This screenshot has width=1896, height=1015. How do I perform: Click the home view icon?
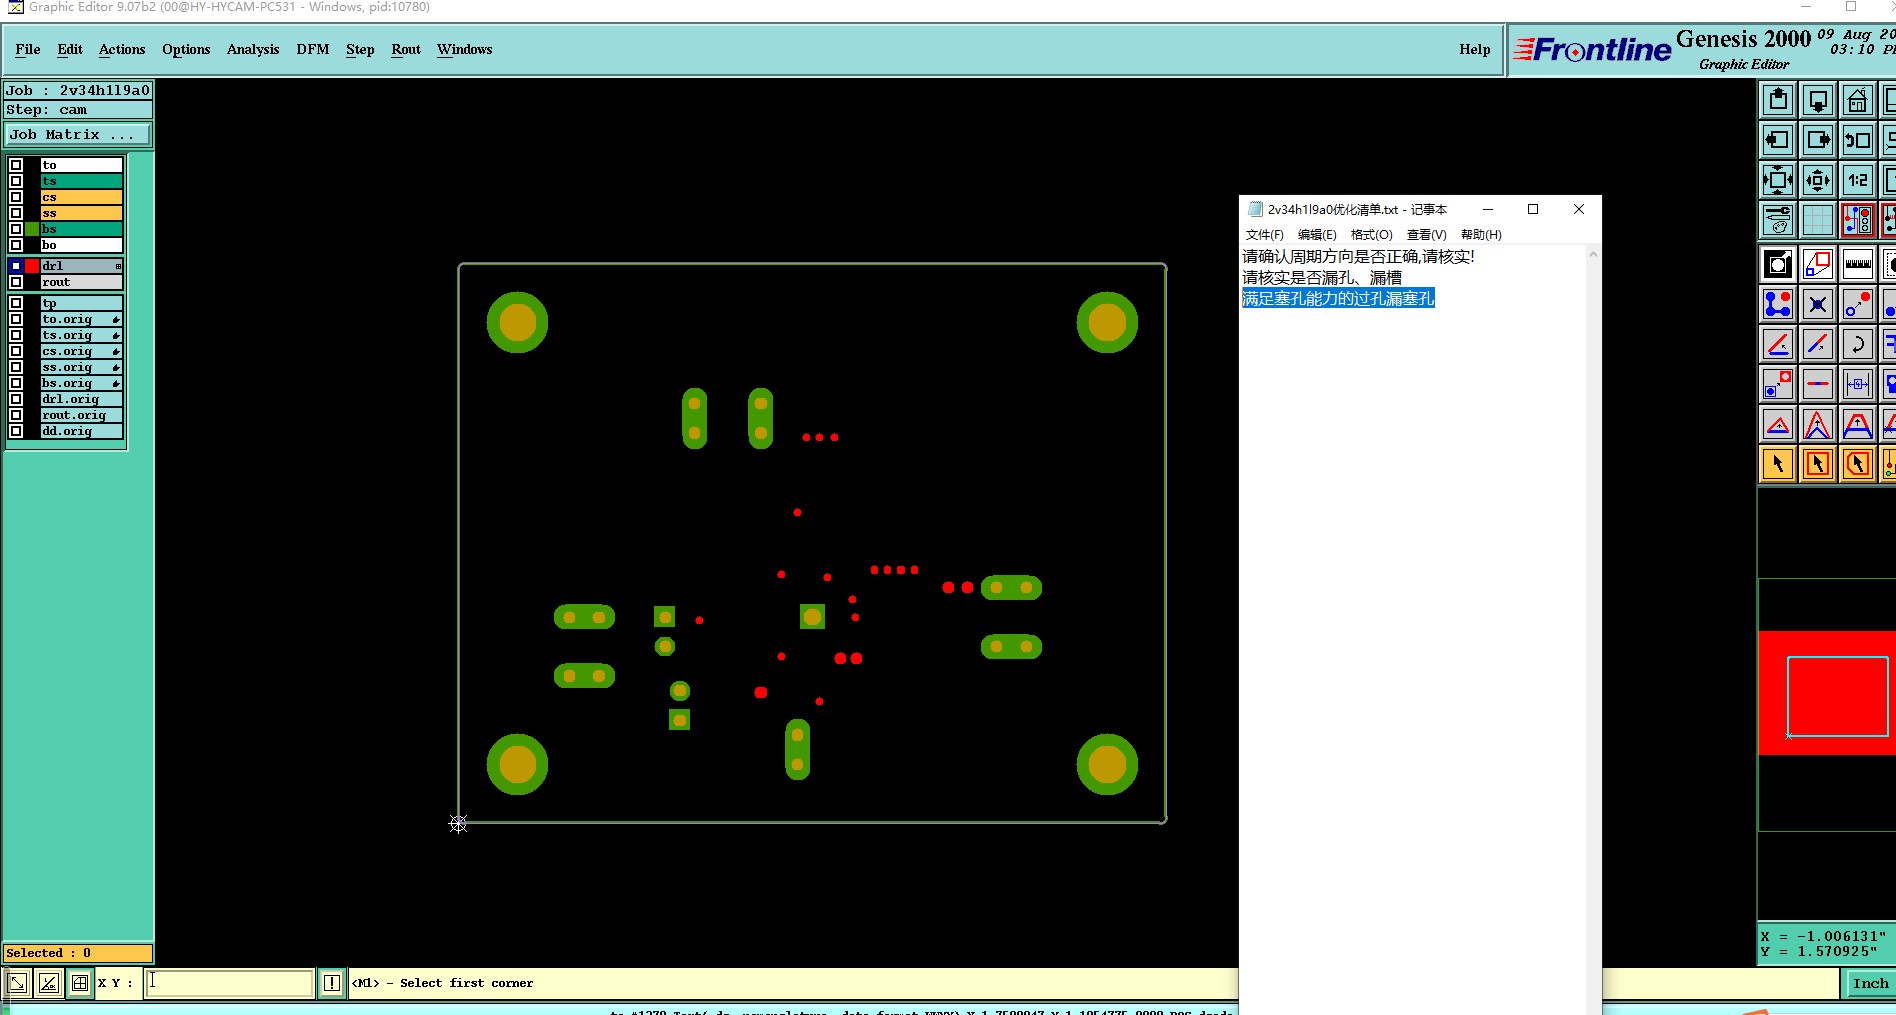pyautogui.click(x=1858, y=100)
